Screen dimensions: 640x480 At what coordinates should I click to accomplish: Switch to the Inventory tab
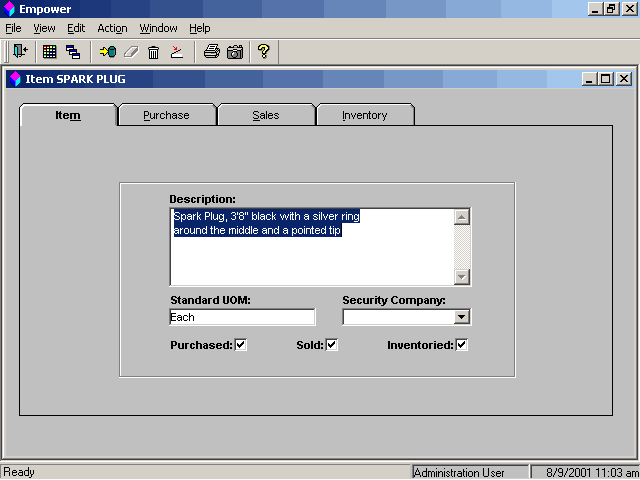(x=365, y=115)
